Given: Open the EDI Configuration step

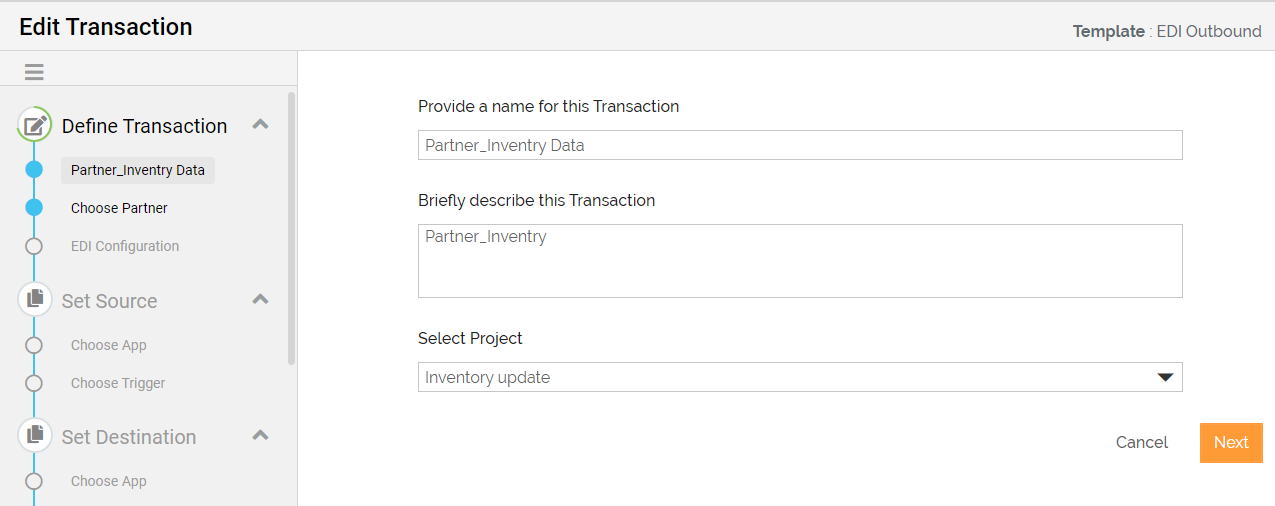Looking at the screenshot, I should click(125, 246).
